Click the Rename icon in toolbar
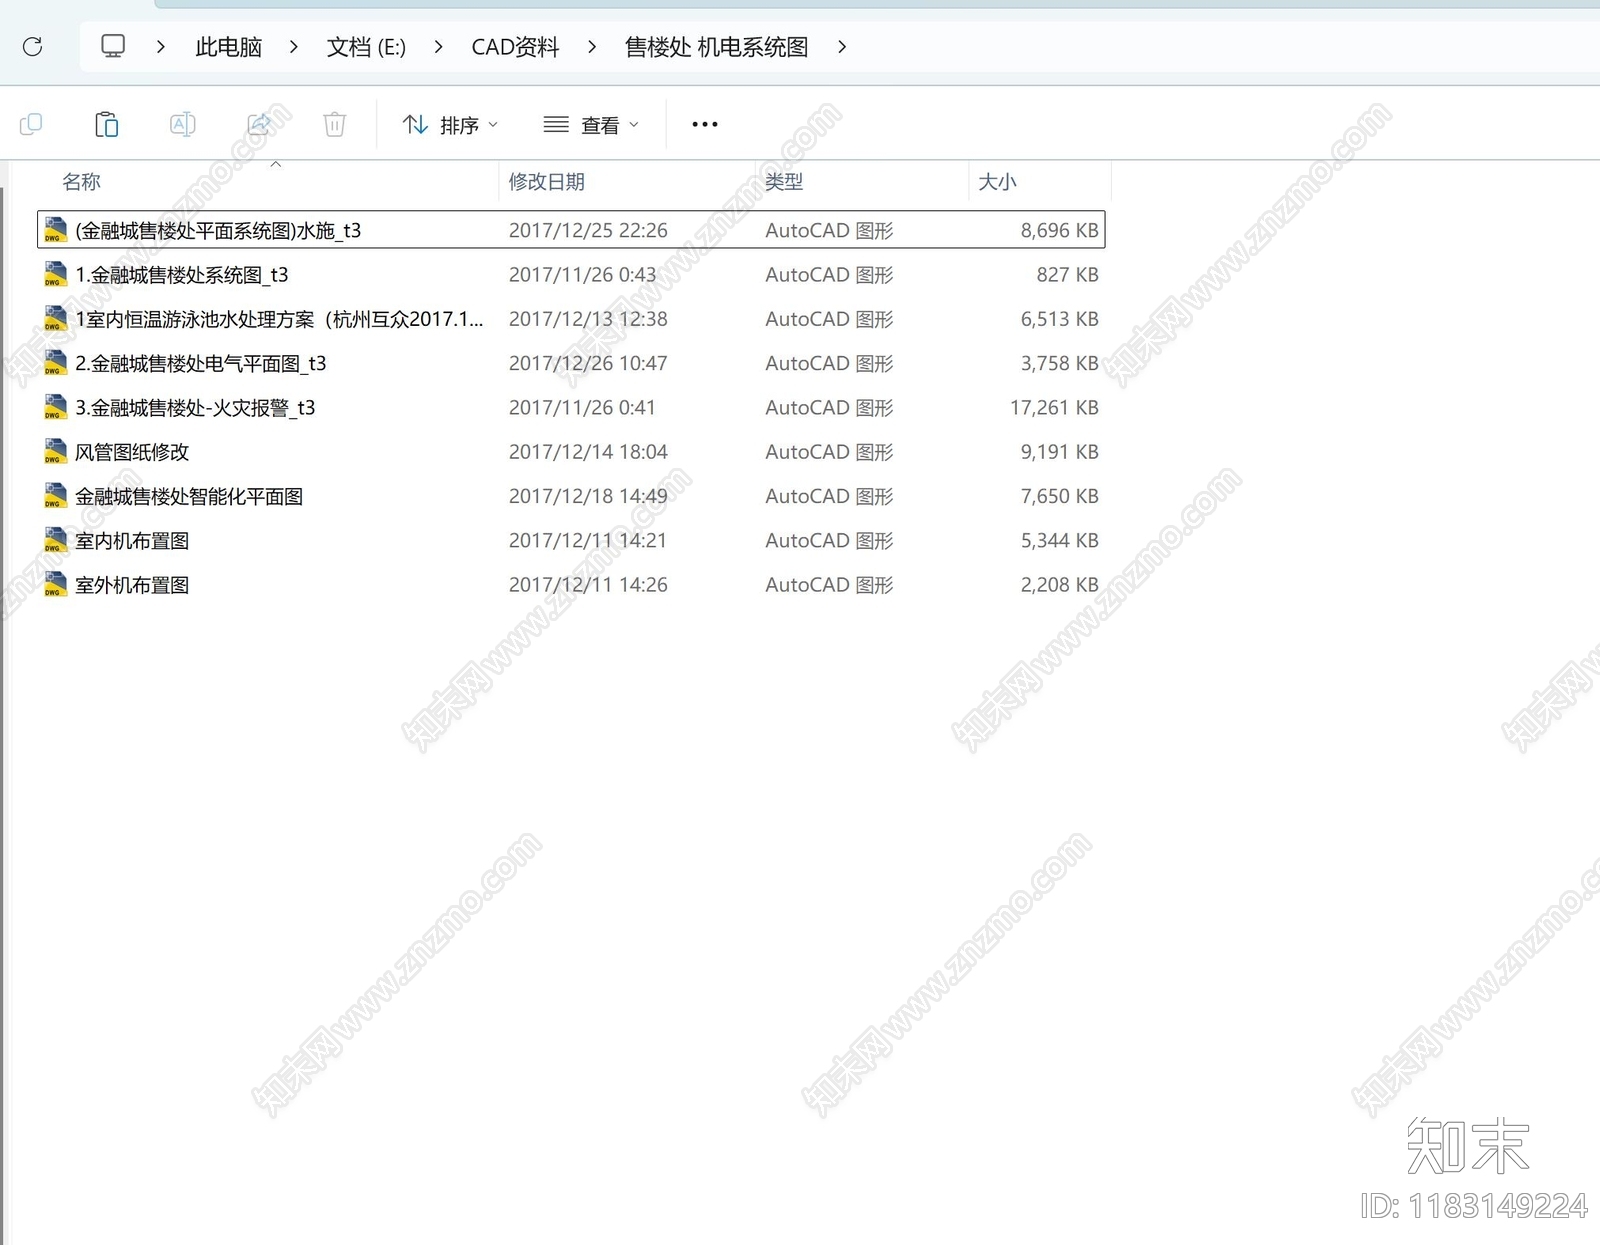The height and width of the screenshot is (1245, 1600). 182,124
